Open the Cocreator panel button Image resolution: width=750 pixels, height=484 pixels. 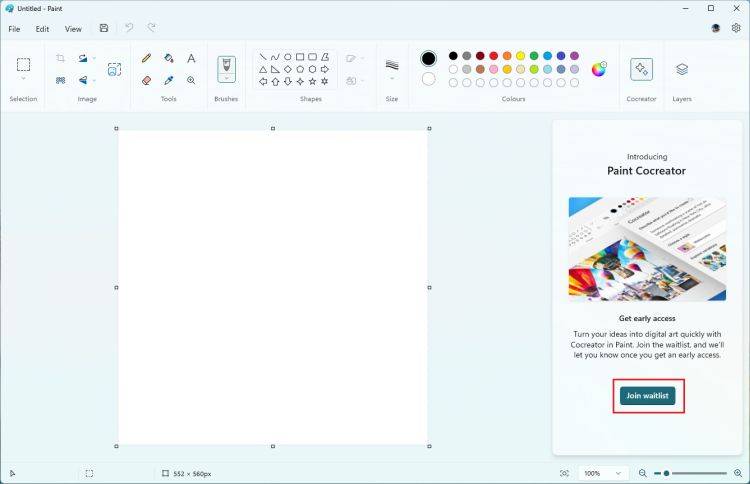coord(641,69)
